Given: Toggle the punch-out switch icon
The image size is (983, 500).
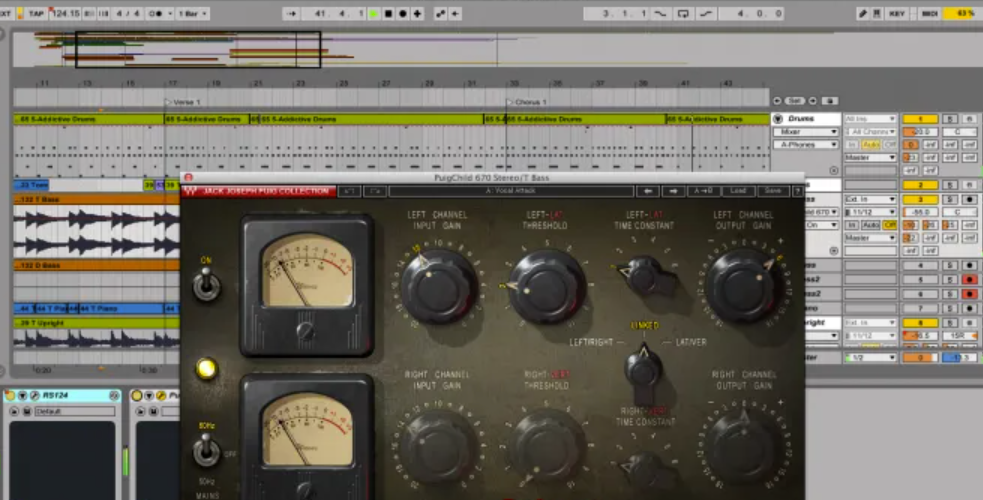Looking at the screenshot, I should 706,13.
